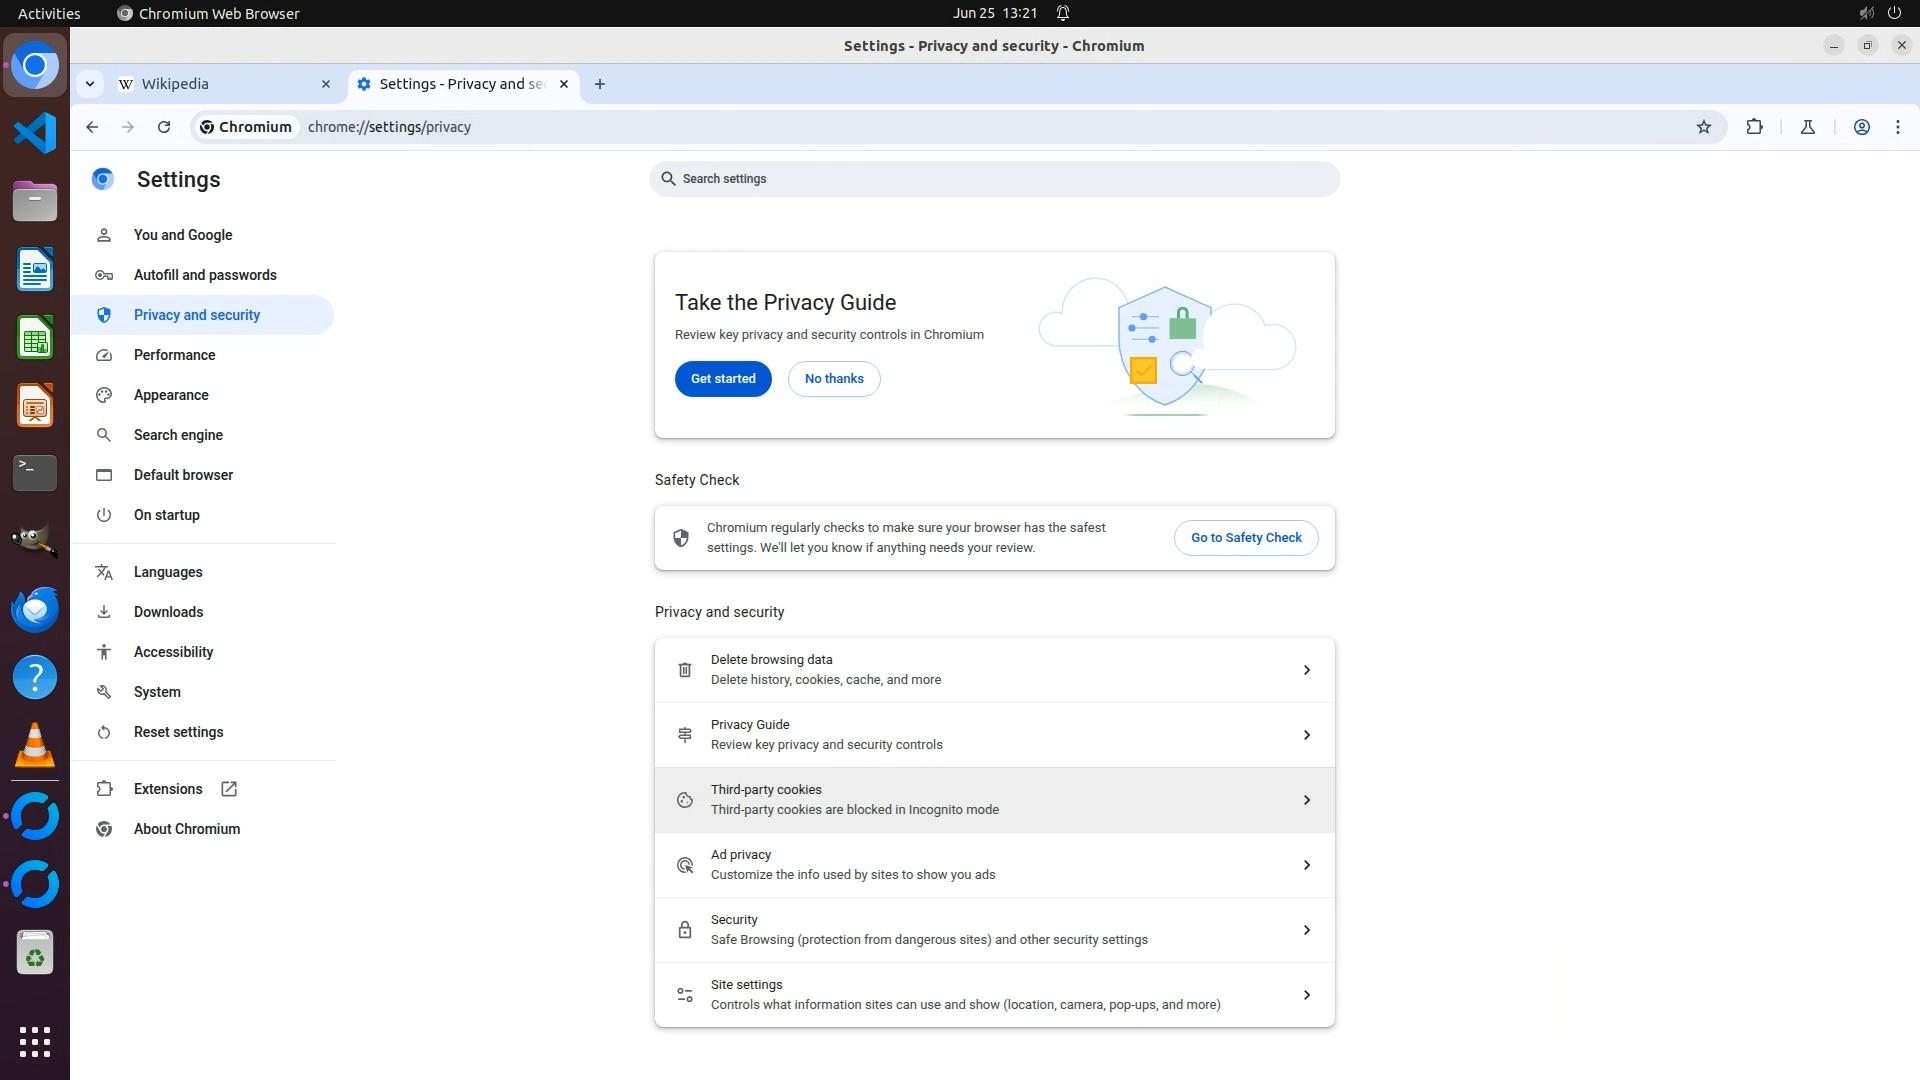This screenshot has width=1920, height=1080.
Task: Open Site settings using its chevron
Action: 1306,995
